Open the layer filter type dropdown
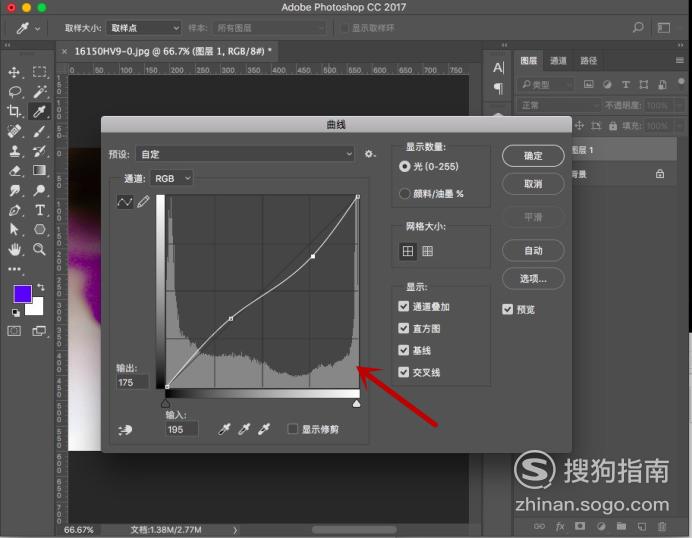 [546, 84]
